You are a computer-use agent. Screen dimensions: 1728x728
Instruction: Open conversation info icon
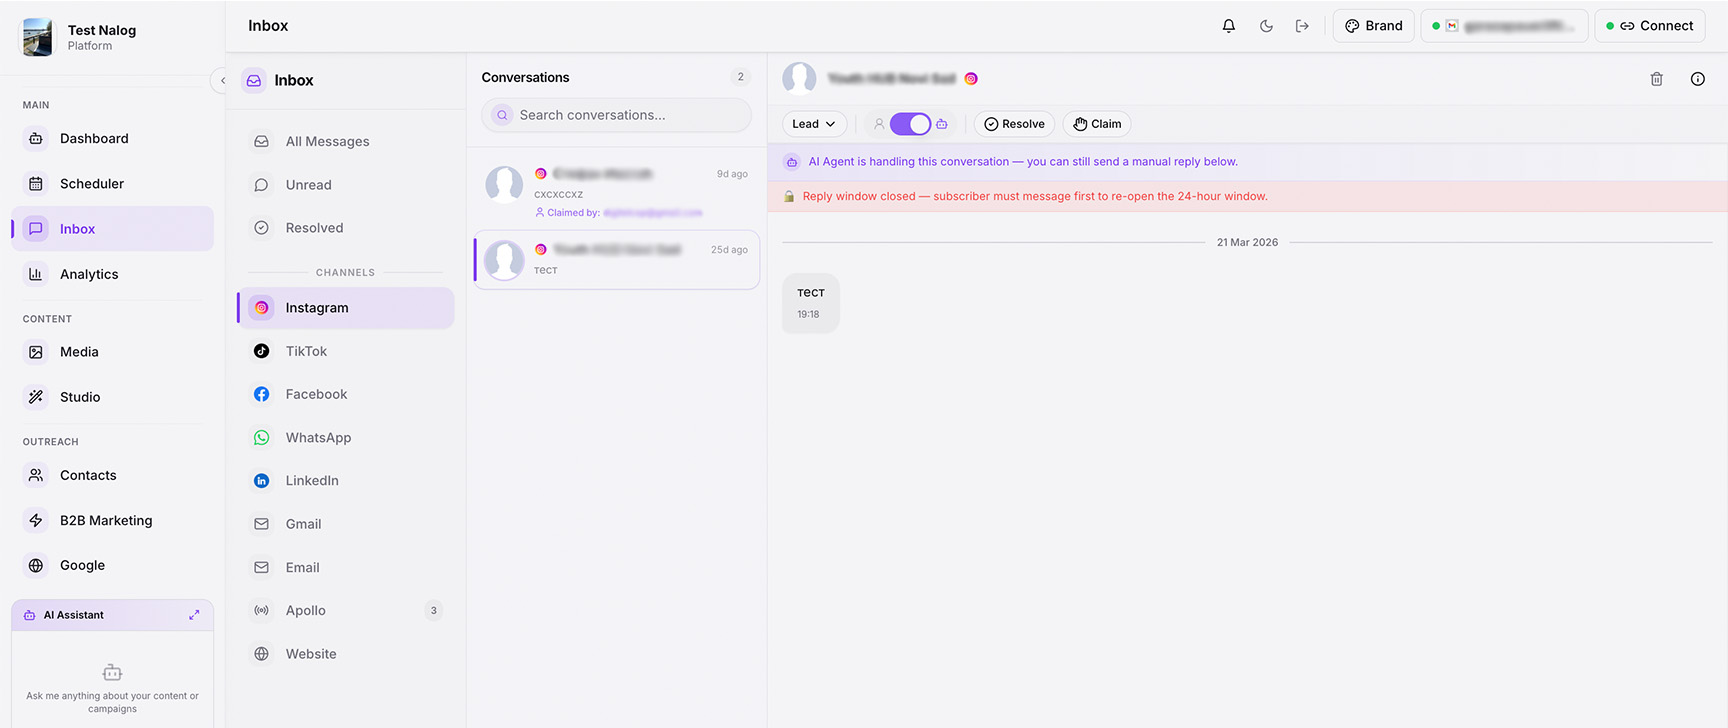point(1697,79)
